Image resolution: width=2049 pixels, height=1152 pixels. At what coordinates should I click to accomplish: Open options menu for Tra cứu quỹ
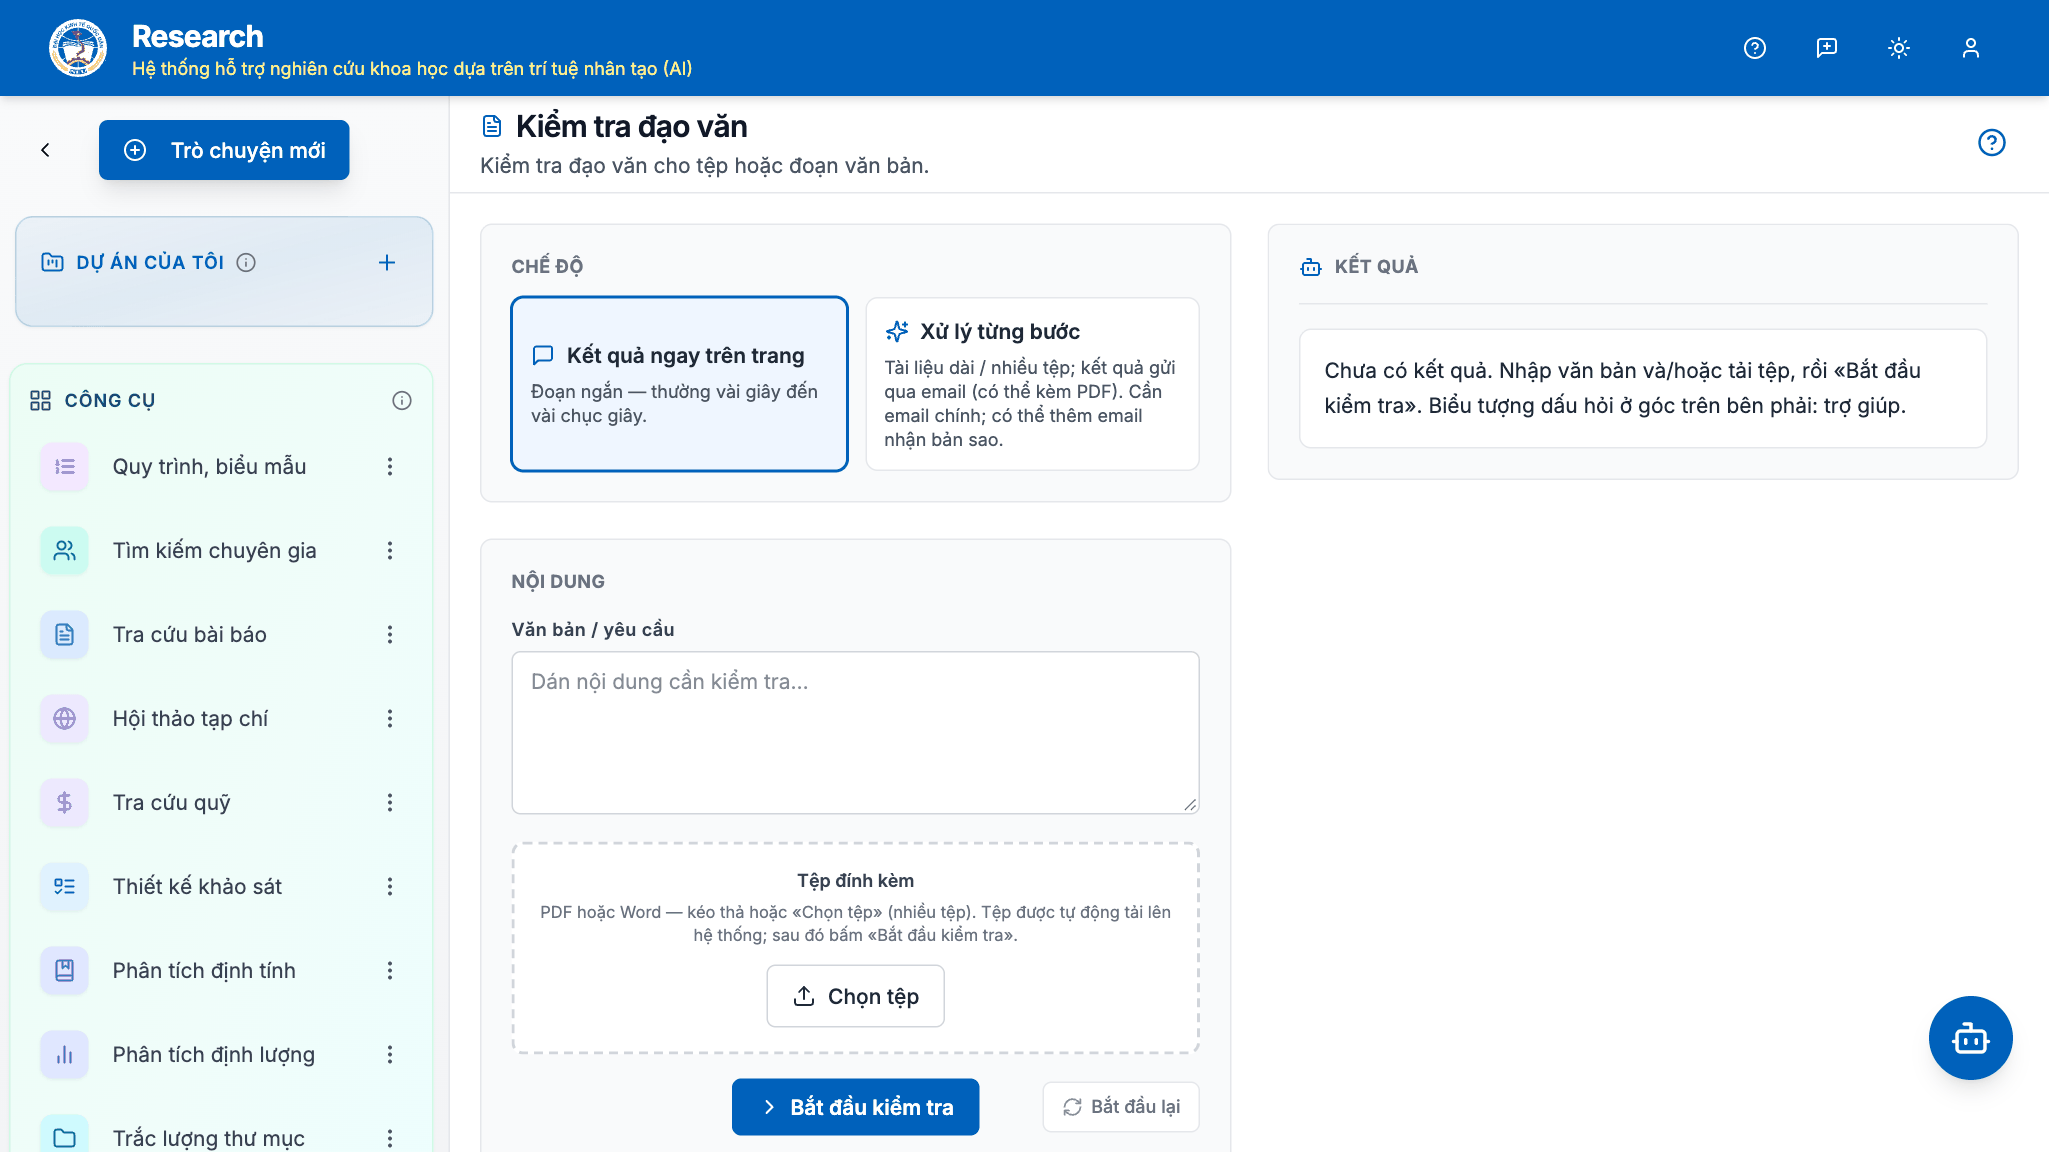(x=390, y=802)
